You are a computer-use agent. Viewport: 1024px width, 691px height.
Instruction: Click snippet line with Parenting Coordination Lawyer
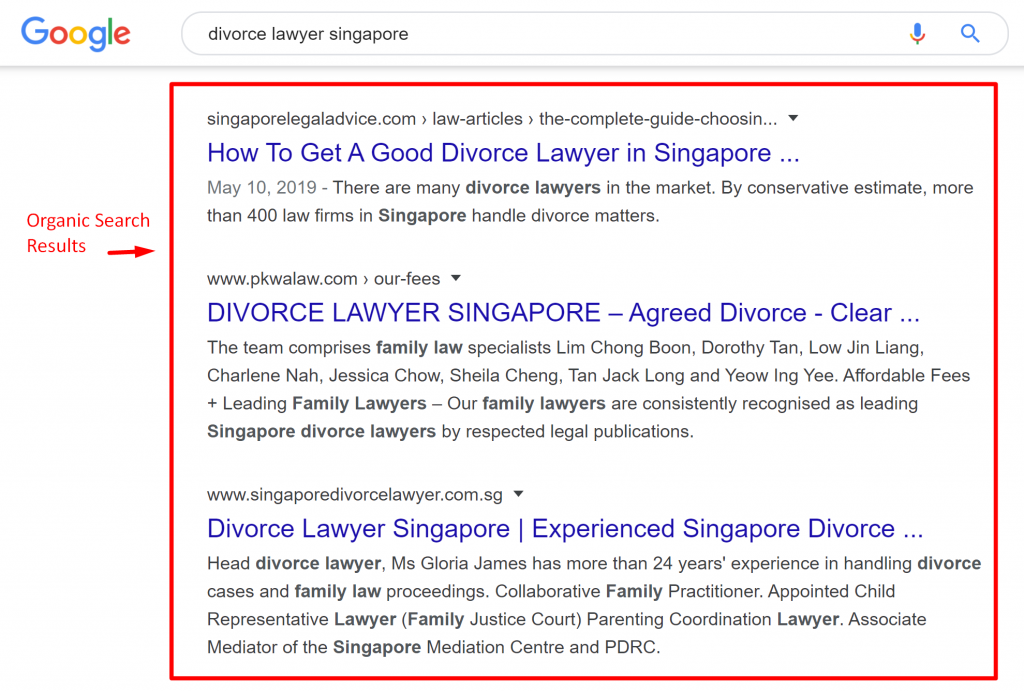click(x=566, y=619)
